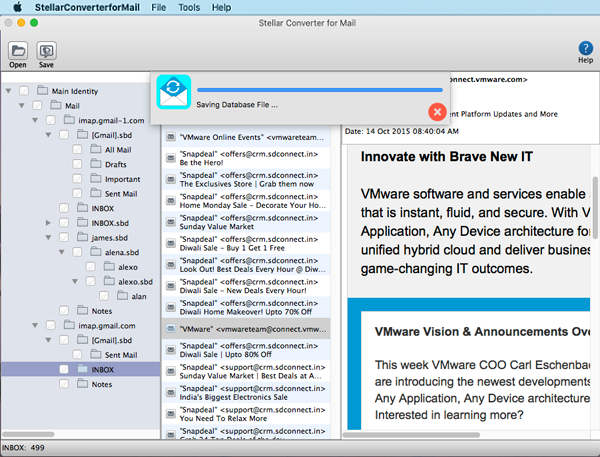600x457 pixels.
Task: Select Sent Mail under imap.gmail-1.com
Action: (121, 194)
